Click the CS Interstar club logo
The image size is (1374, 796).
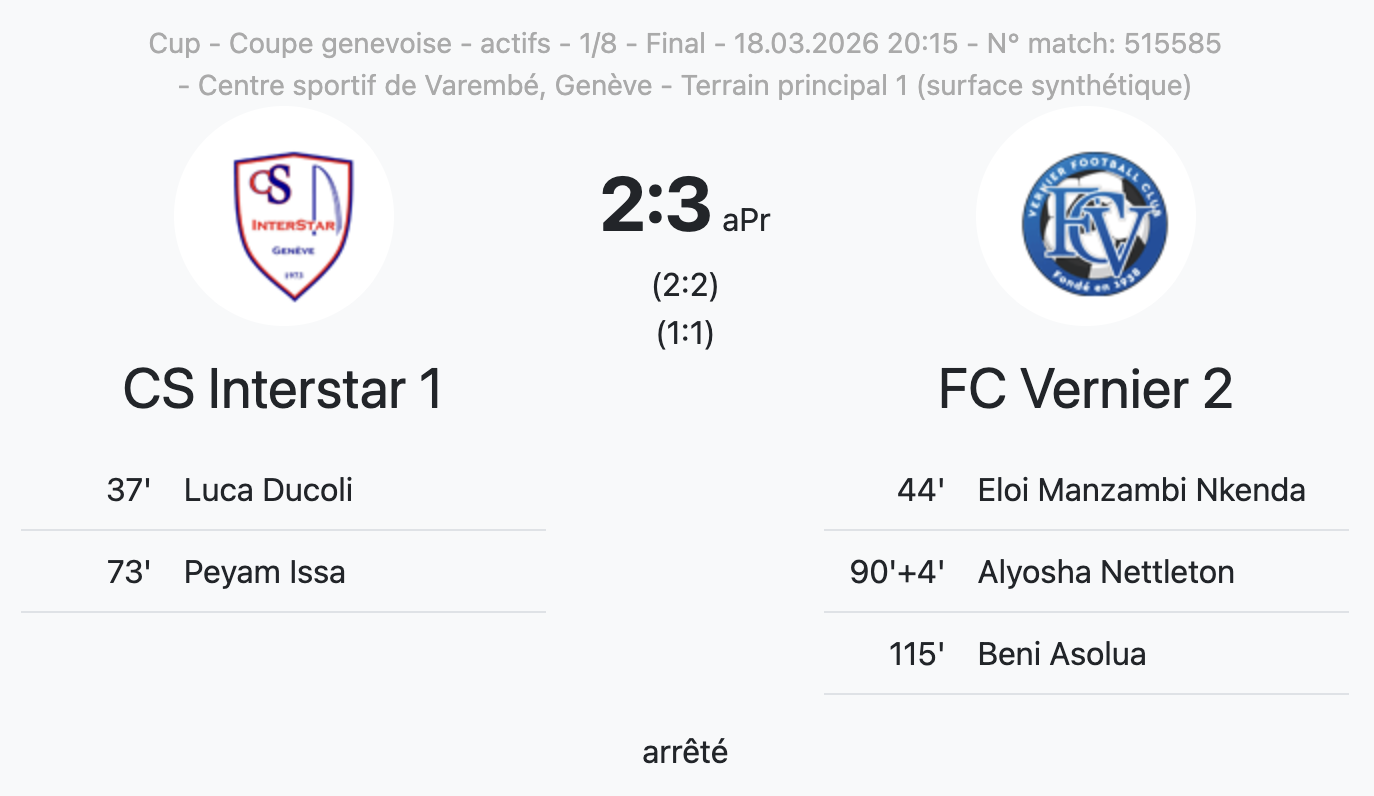284,217
